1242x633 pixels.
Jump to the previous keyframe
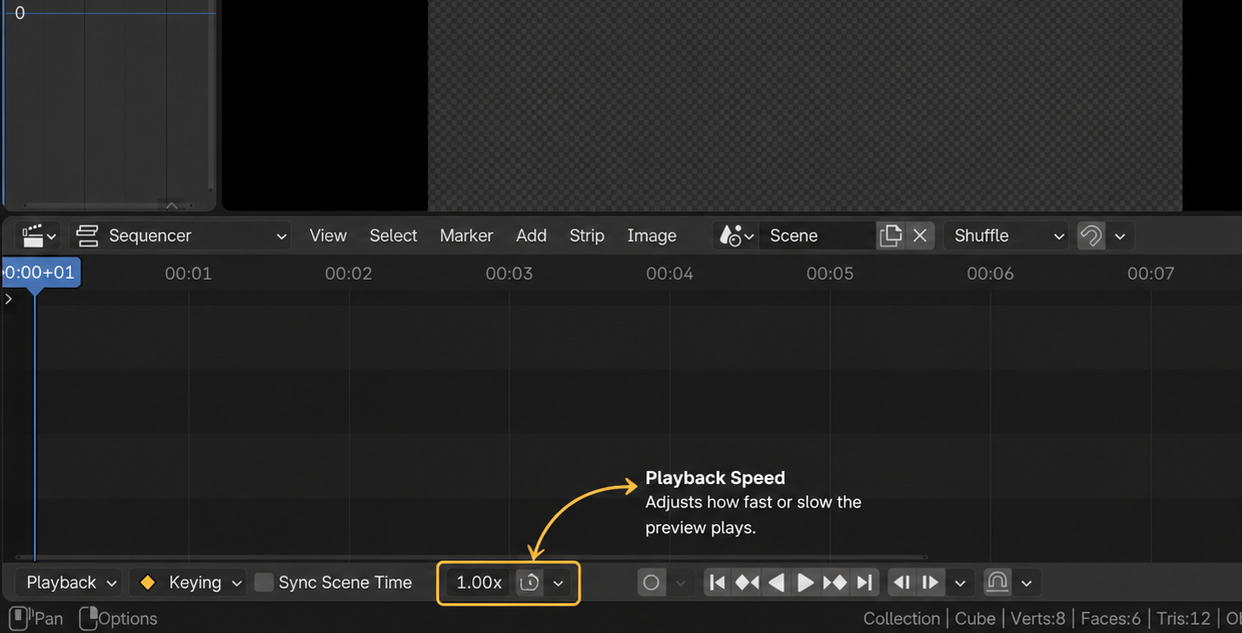[x=747, y=582]
